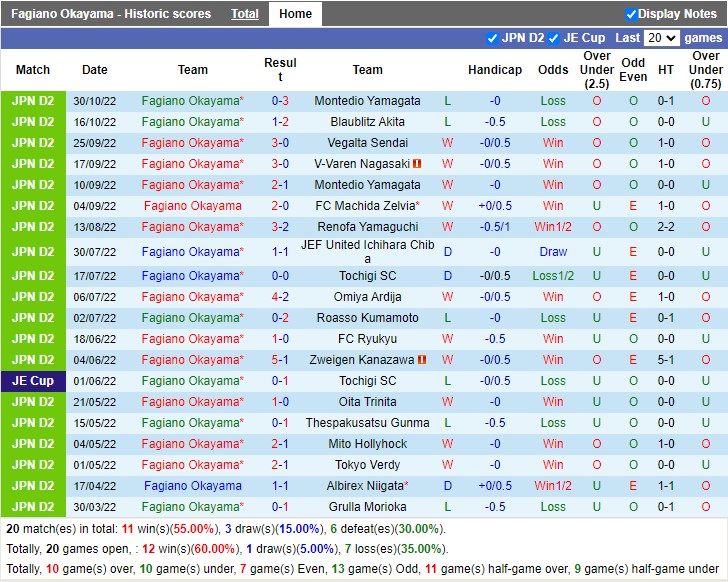This screenshot has width=728, height=582.
Task: Click the Odd Even column header
Action: 633,70
